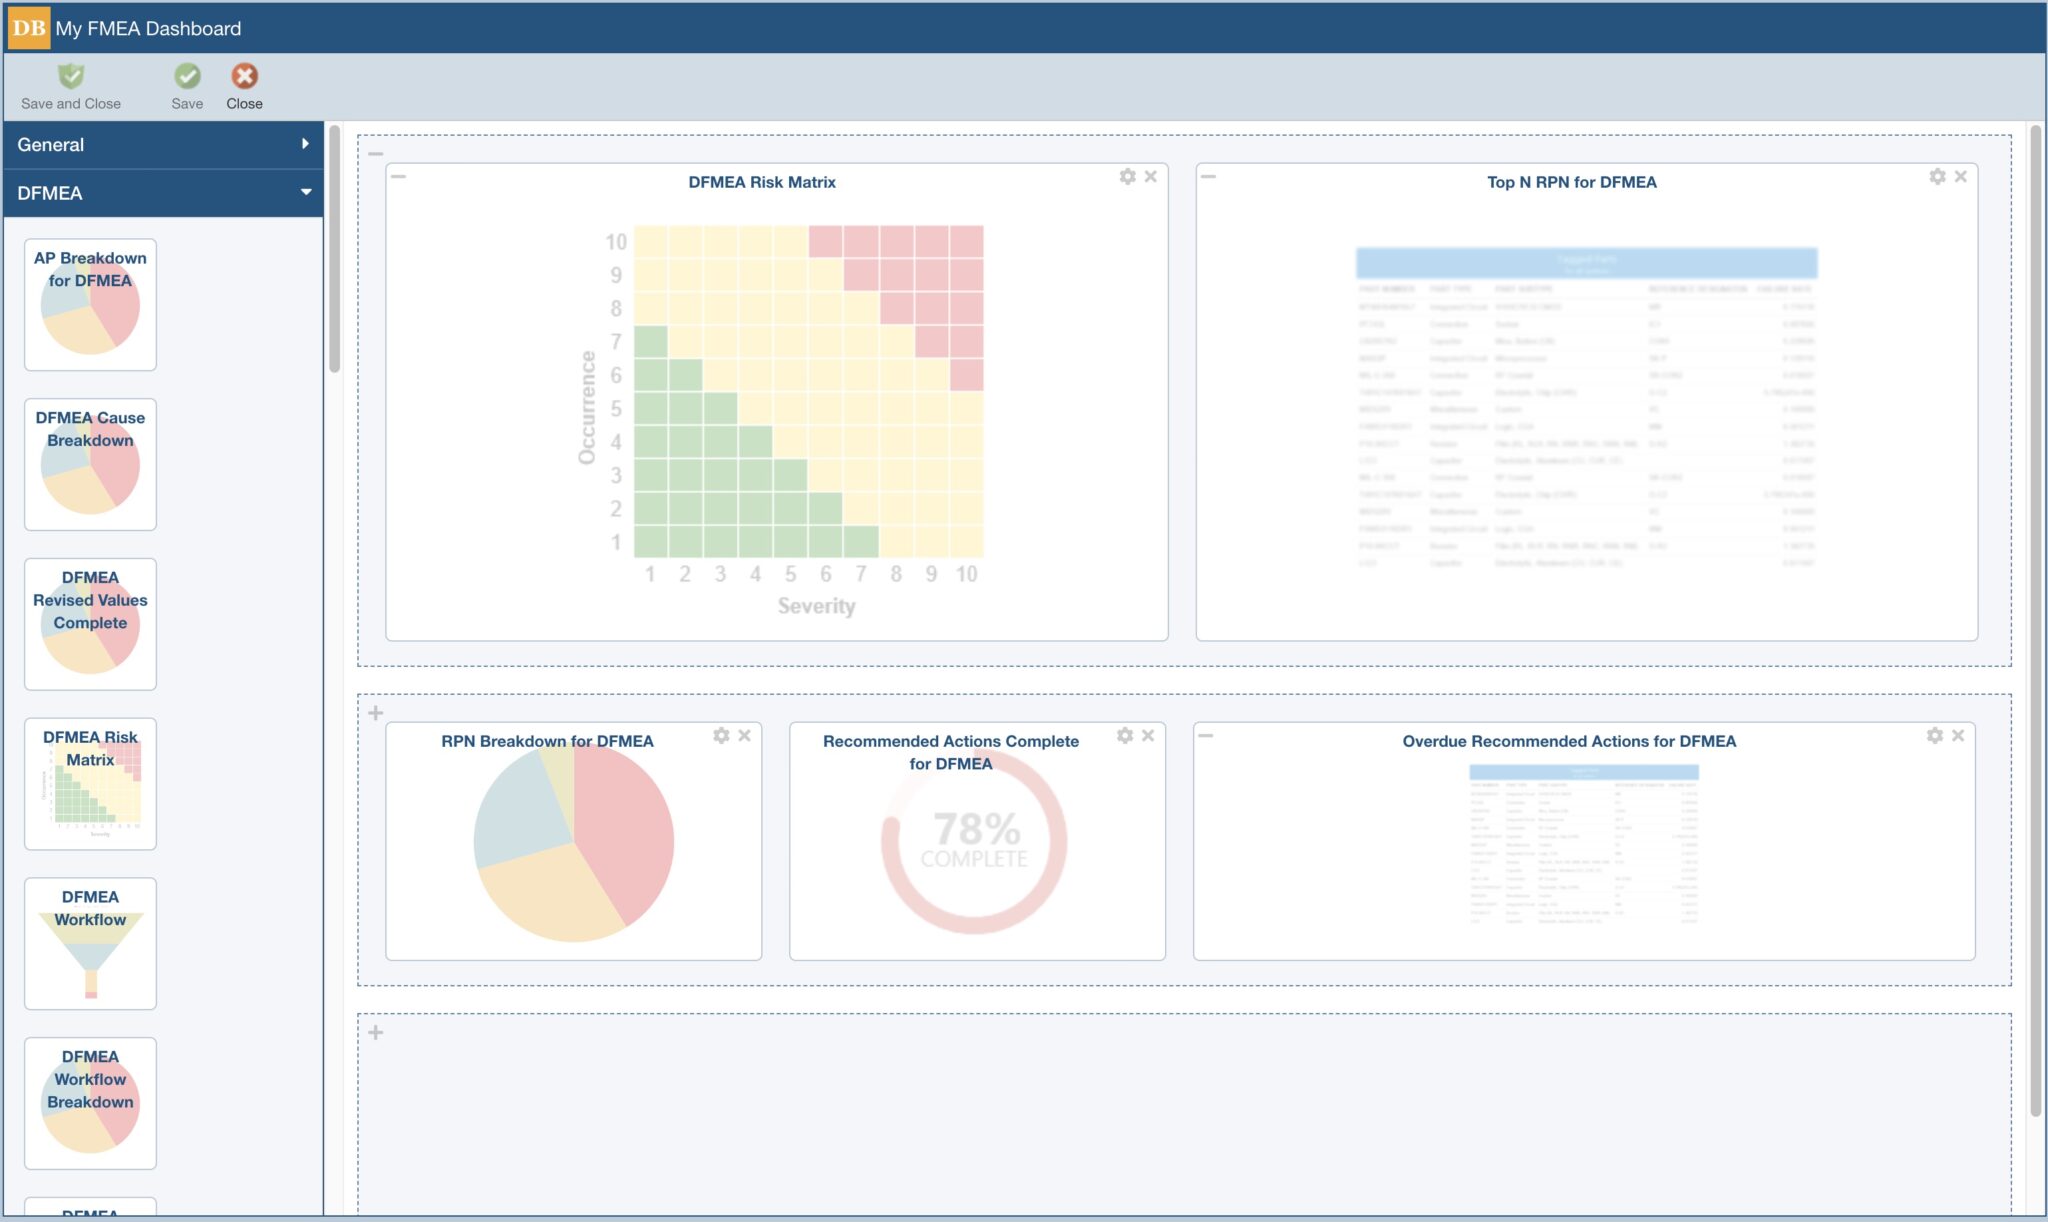Screen dimensions: 2048x1222
Task: Click the Close icon in the toolbar
Action: 244,85
